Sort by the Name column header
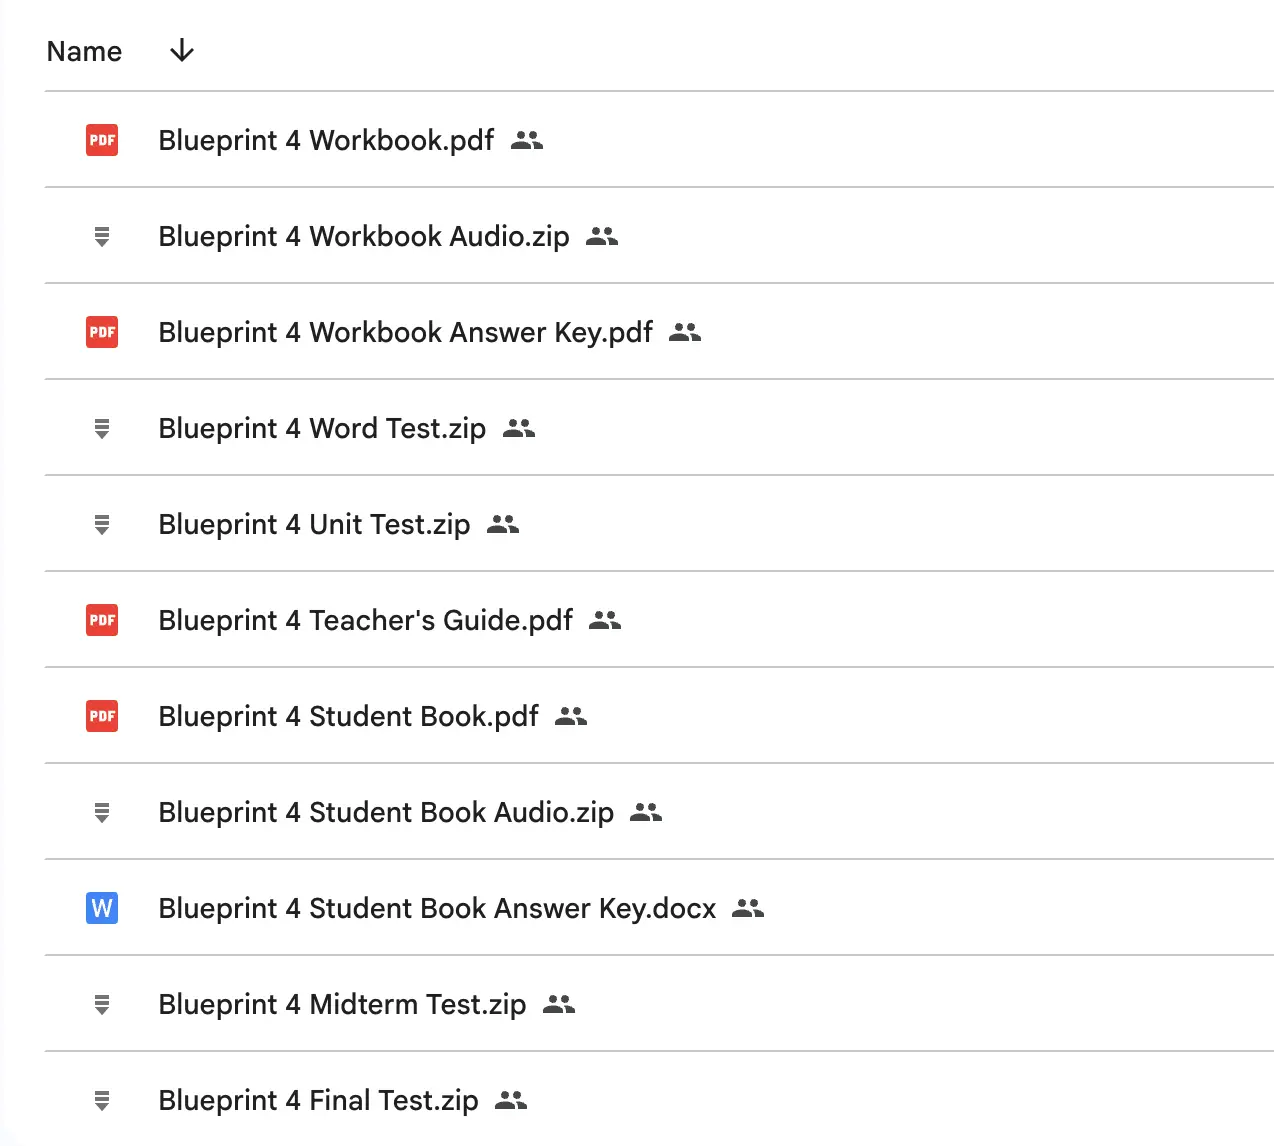Screen dimensions: 1274x1146 tap(84, 51)
